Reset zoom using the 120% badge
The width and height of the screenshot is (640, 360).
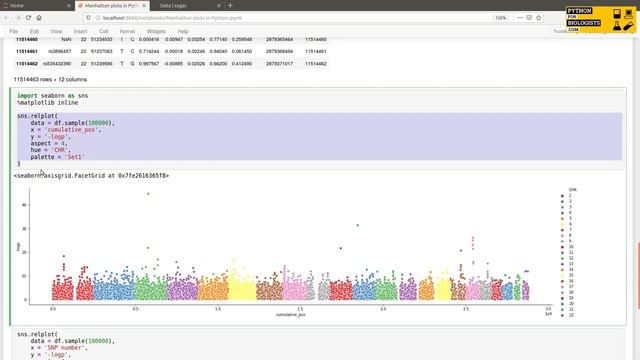[500, 18]
